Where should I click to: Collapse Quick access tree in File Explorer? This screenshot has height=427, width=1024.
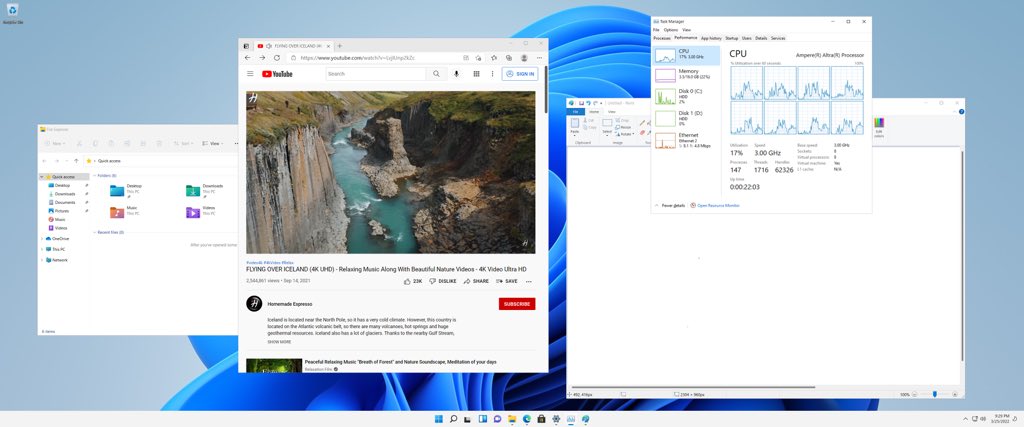42,177
